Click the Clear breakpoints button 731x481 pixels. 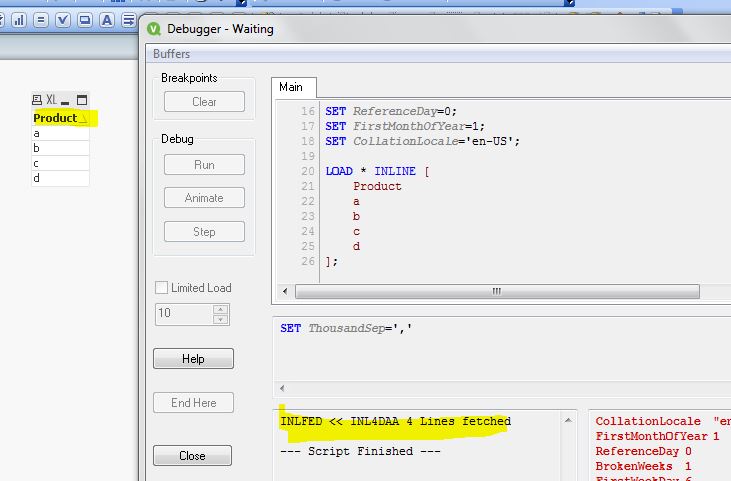tap(204, 102)
